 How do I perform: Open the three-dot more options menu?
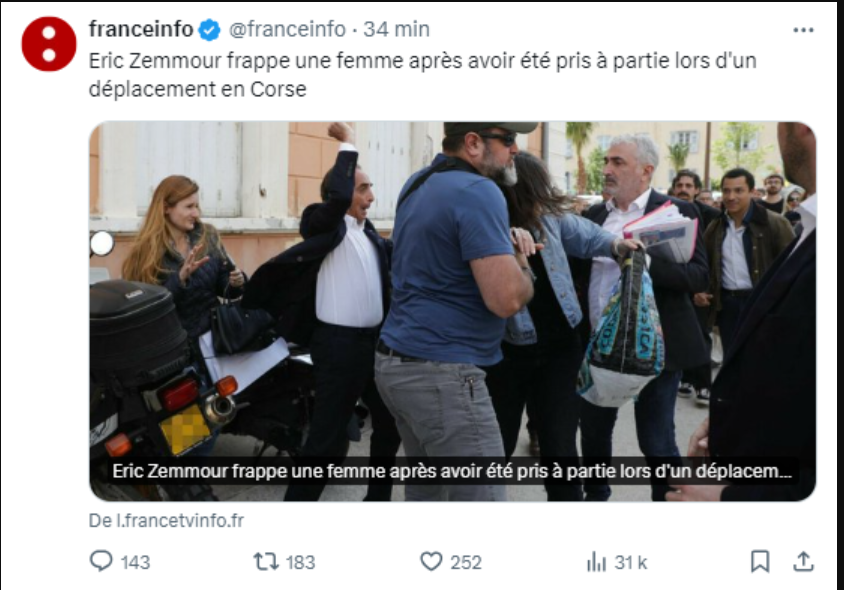[803, 30]
